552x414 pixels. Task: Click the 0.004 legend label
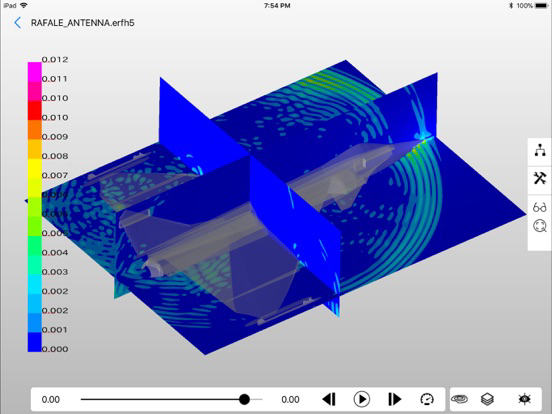point(55,252)
